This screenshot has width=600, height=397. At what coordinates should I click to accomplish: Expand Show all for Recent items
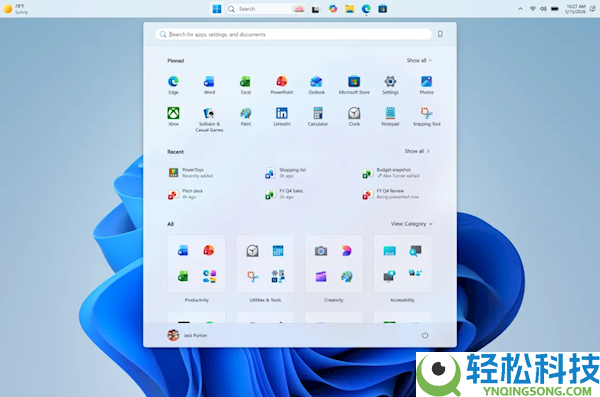(417, 151)
